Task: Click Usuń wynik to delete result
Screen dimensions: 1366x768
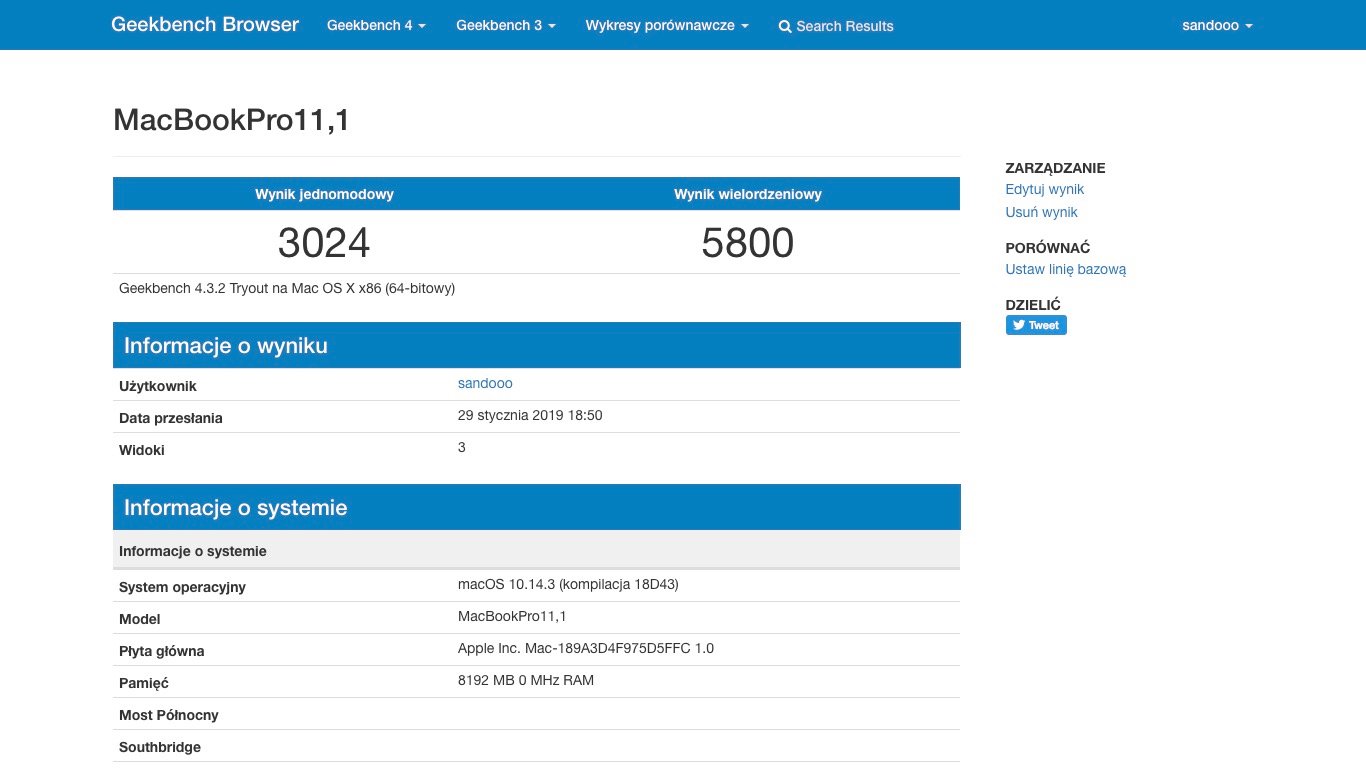Action: tap(1041, 212)
